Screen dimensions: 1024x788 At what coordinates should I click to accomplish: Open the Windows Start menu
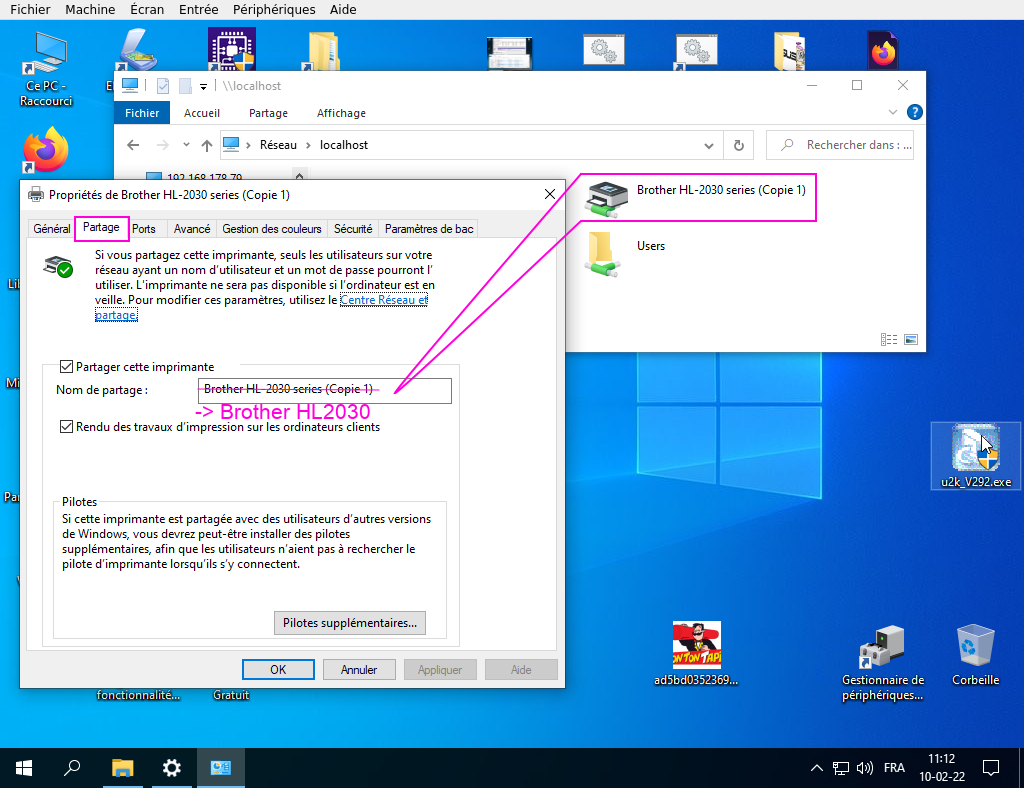click(24, 768)
